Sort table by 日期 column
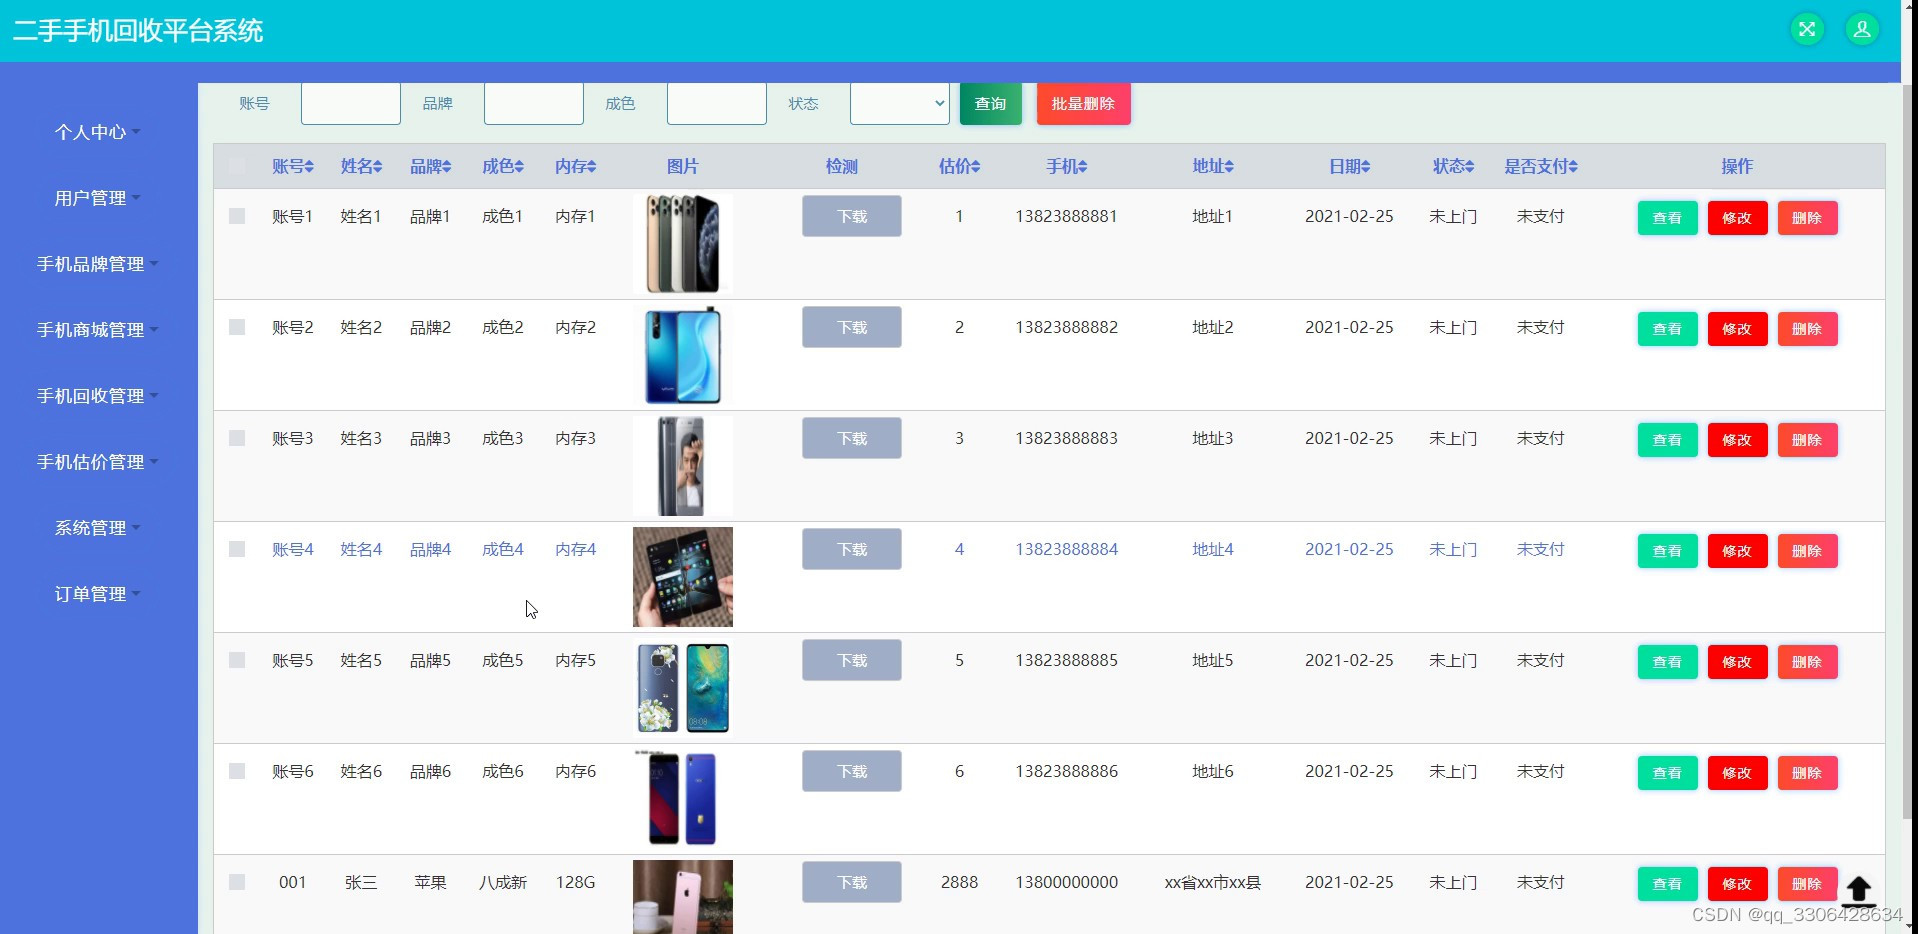Viewport: 1918px width, 934px height. [1349, 166]
